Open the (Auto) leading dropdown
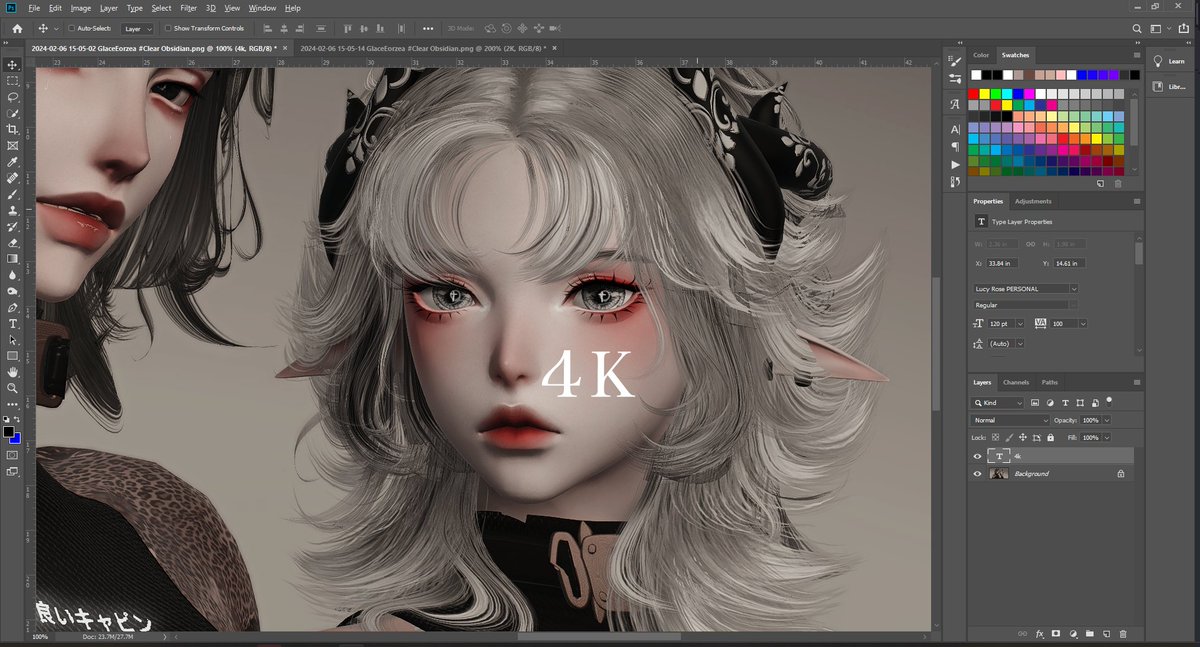This screenshot has height=647, width=1200. (x=1020, y=344)
